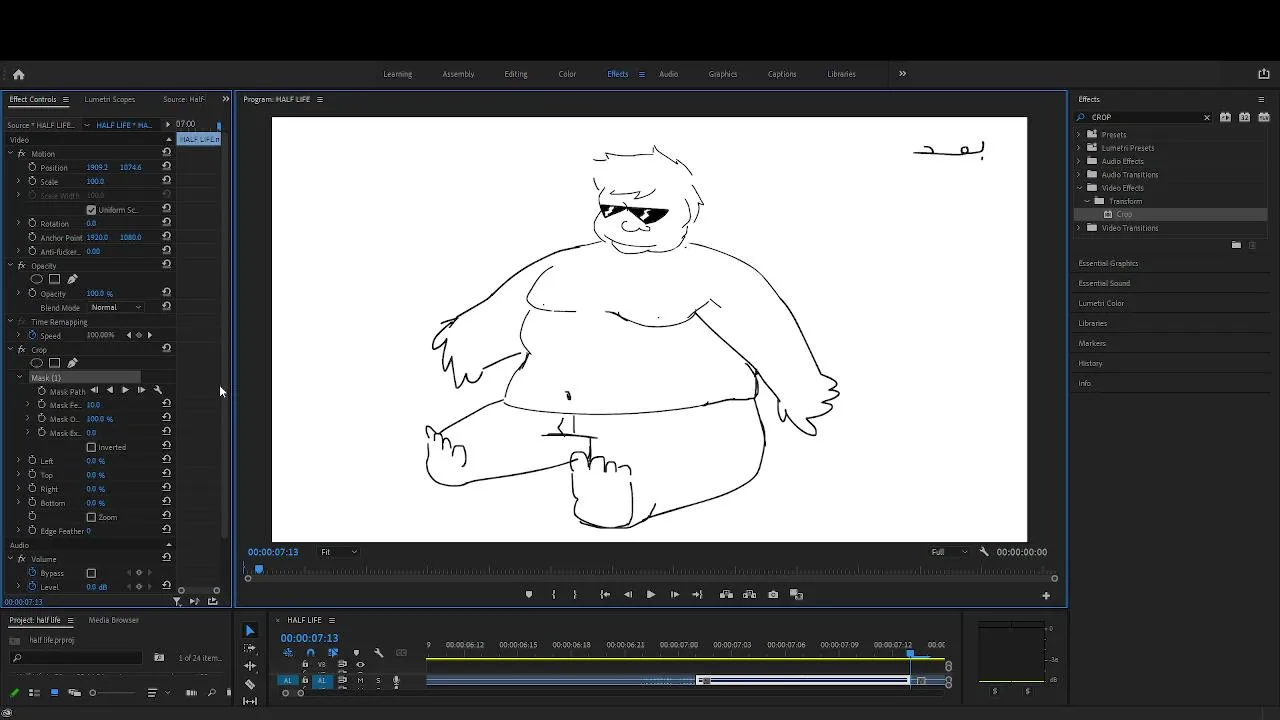Collapse Mask (1) properties
Image resolution: width=1280 pixels, height=720 pixels.
pyautogui.click(x=19, y=378)
